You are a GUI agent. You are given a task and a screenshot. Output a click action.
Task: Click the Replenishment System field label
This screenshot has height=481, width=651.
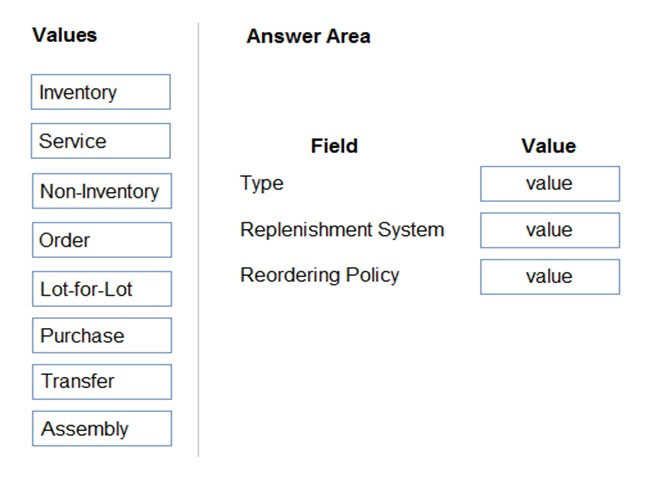click(x=342, y=230)
